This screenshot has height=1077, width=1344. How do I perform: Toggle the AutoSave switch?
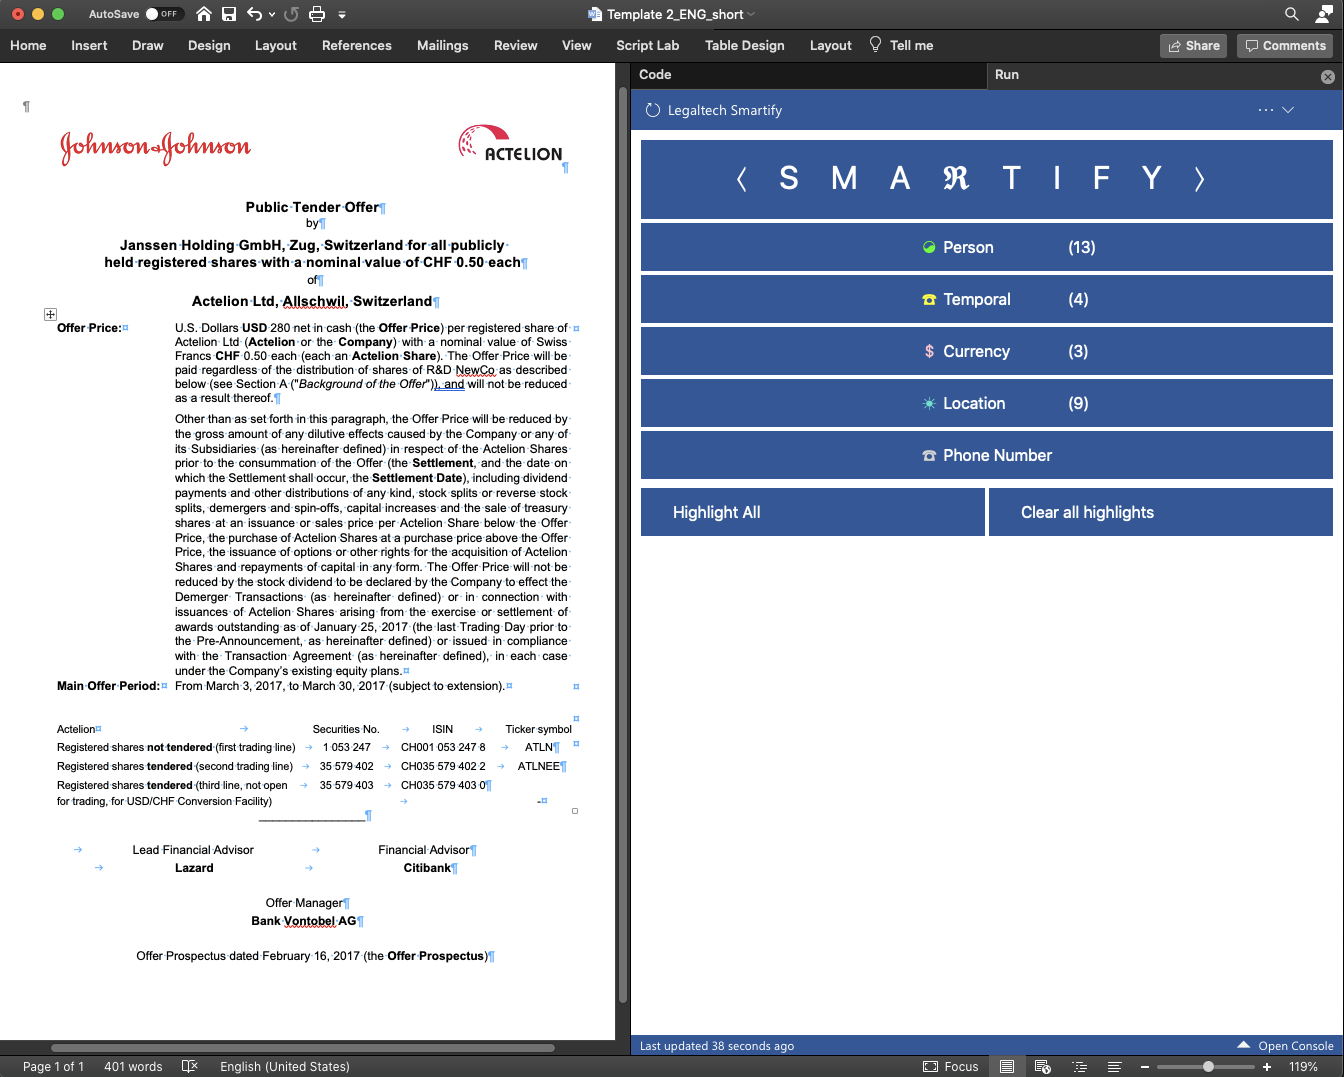coord(163,14)
